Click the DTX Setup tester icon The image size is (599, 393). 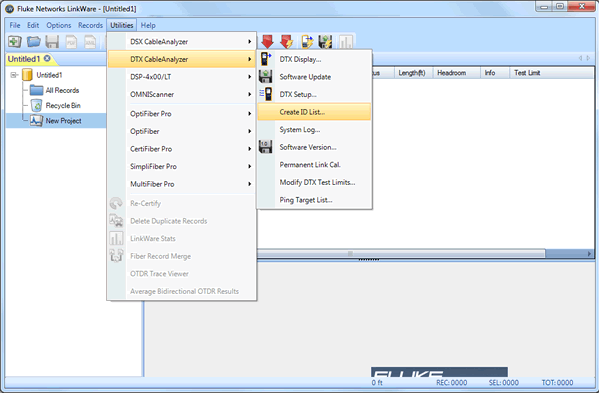click(x=266, y=94)
